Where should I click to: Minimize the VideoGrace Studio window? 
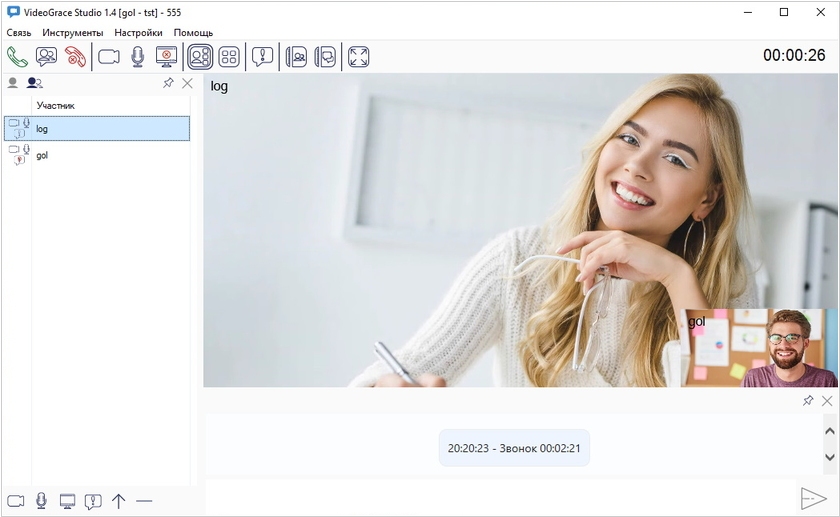point(748,12)
